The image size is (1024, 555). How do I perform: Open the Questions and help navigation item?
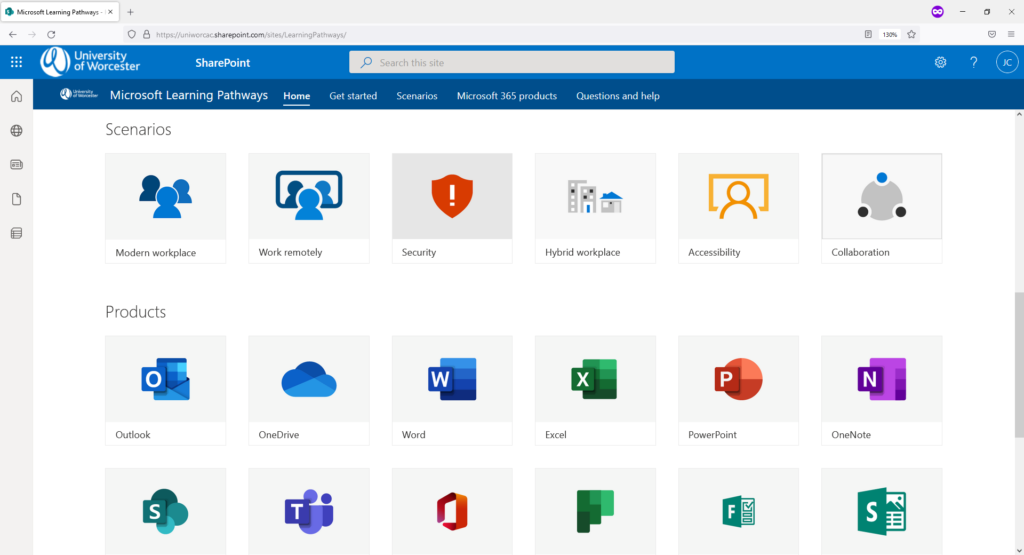point(618,96)
